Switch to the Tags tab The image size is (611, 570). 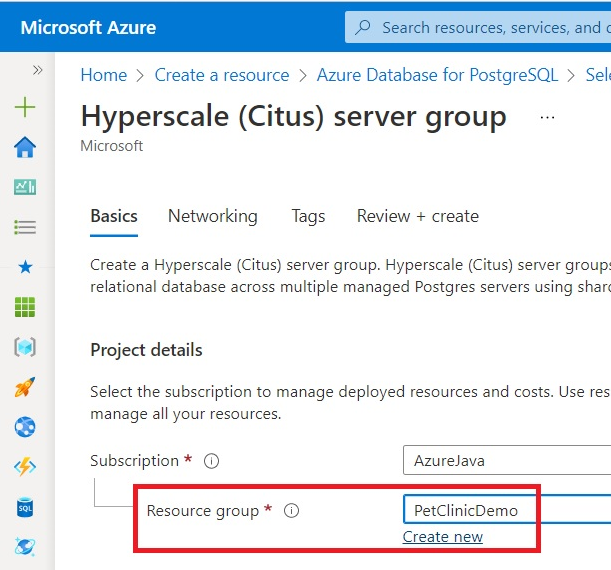pos(308,217)
